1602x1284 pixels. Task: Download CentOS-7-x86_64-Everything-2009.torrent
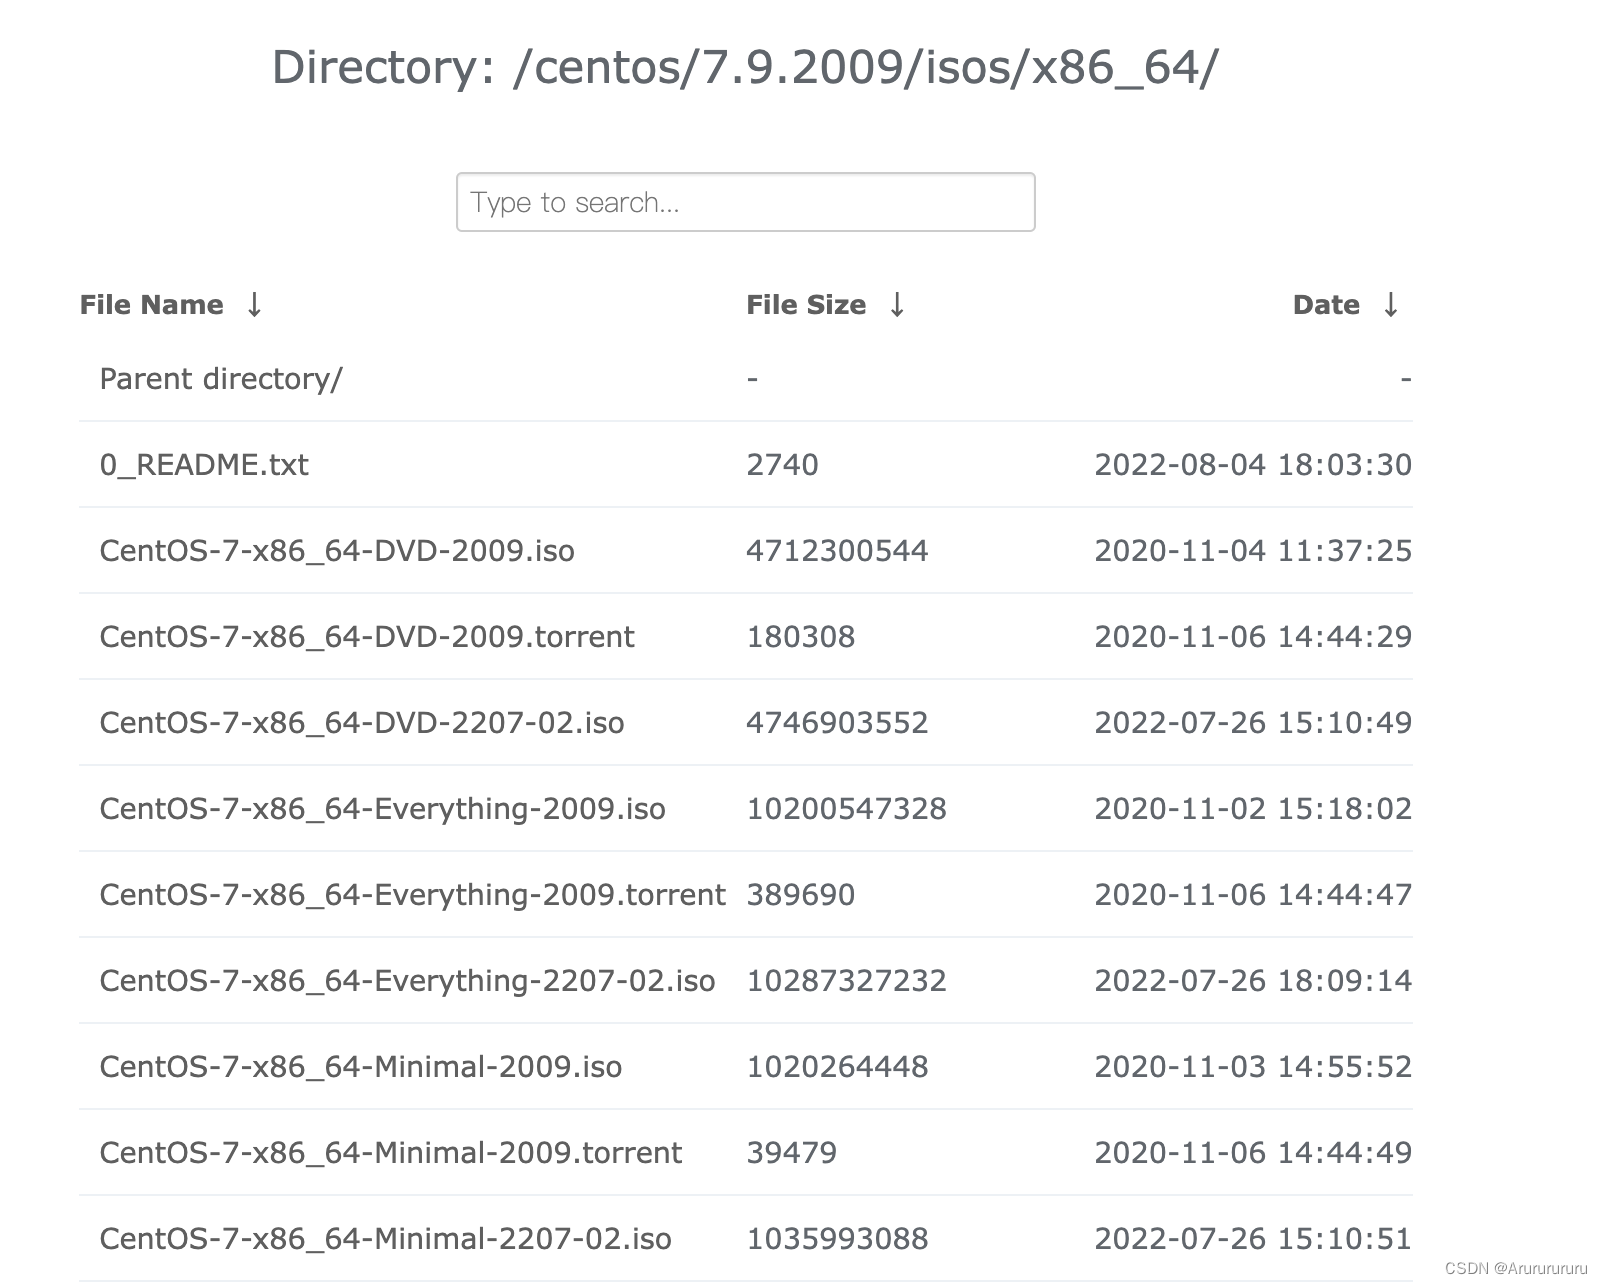click(413, 895)
